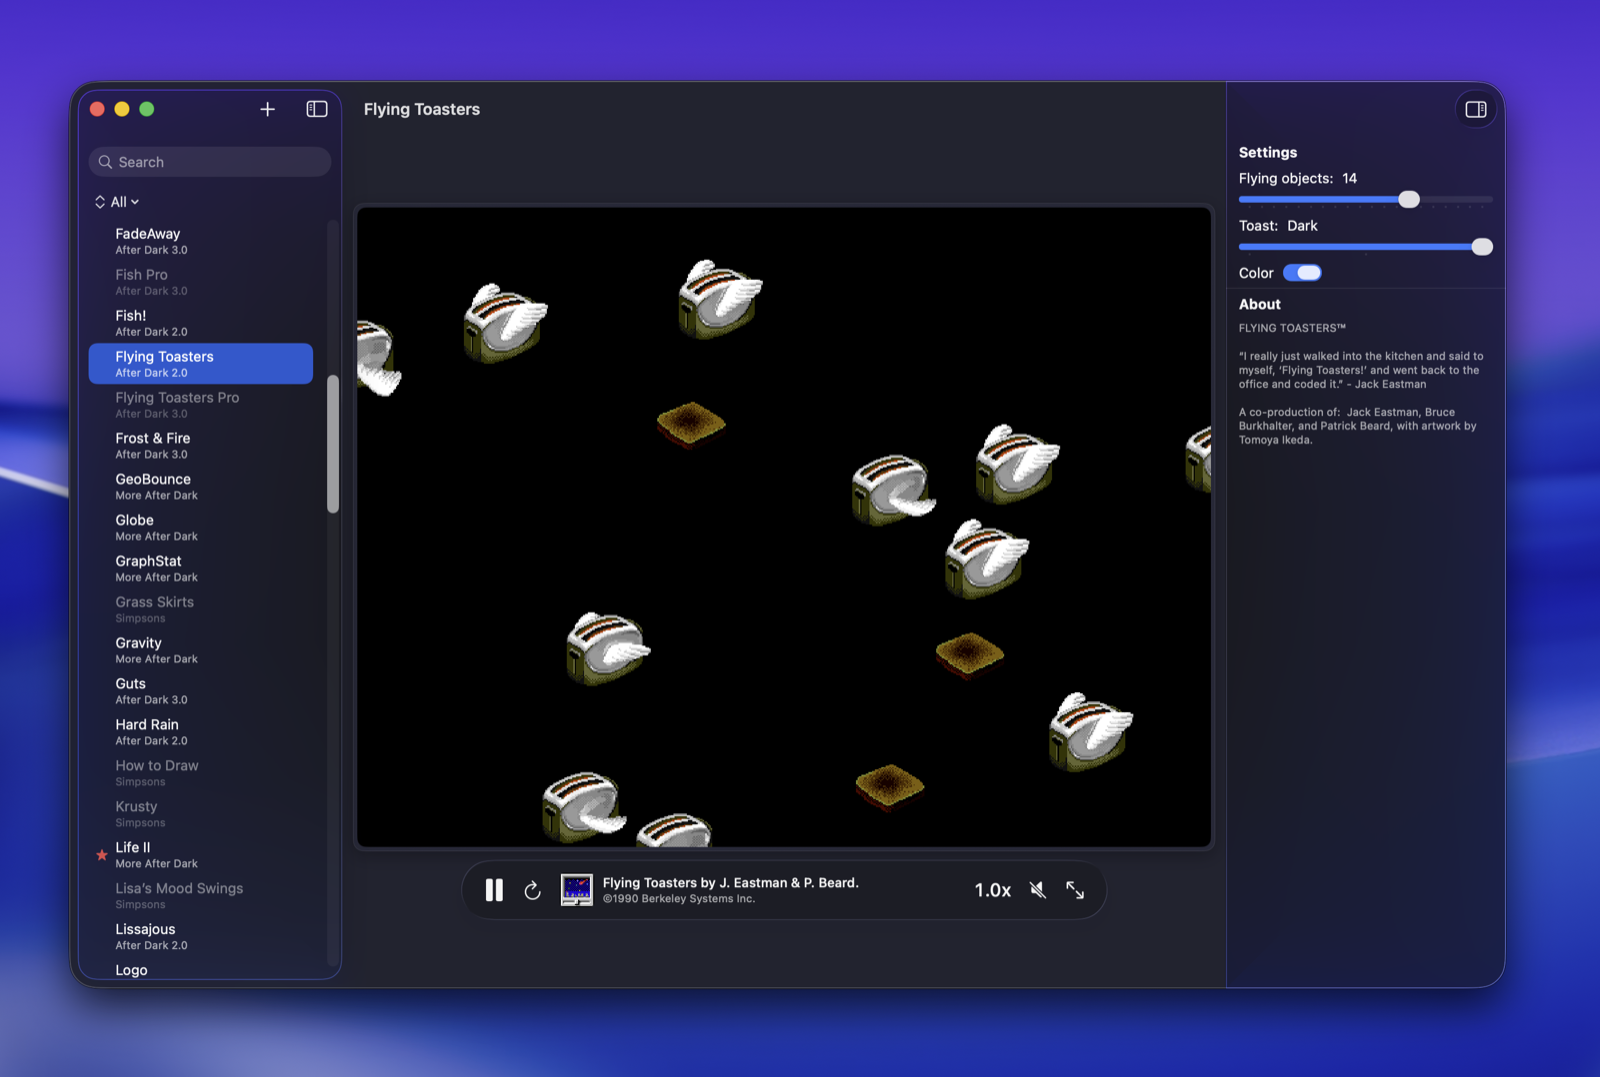
Task: Pause the screensaver playback
Action: click(494, 890)
